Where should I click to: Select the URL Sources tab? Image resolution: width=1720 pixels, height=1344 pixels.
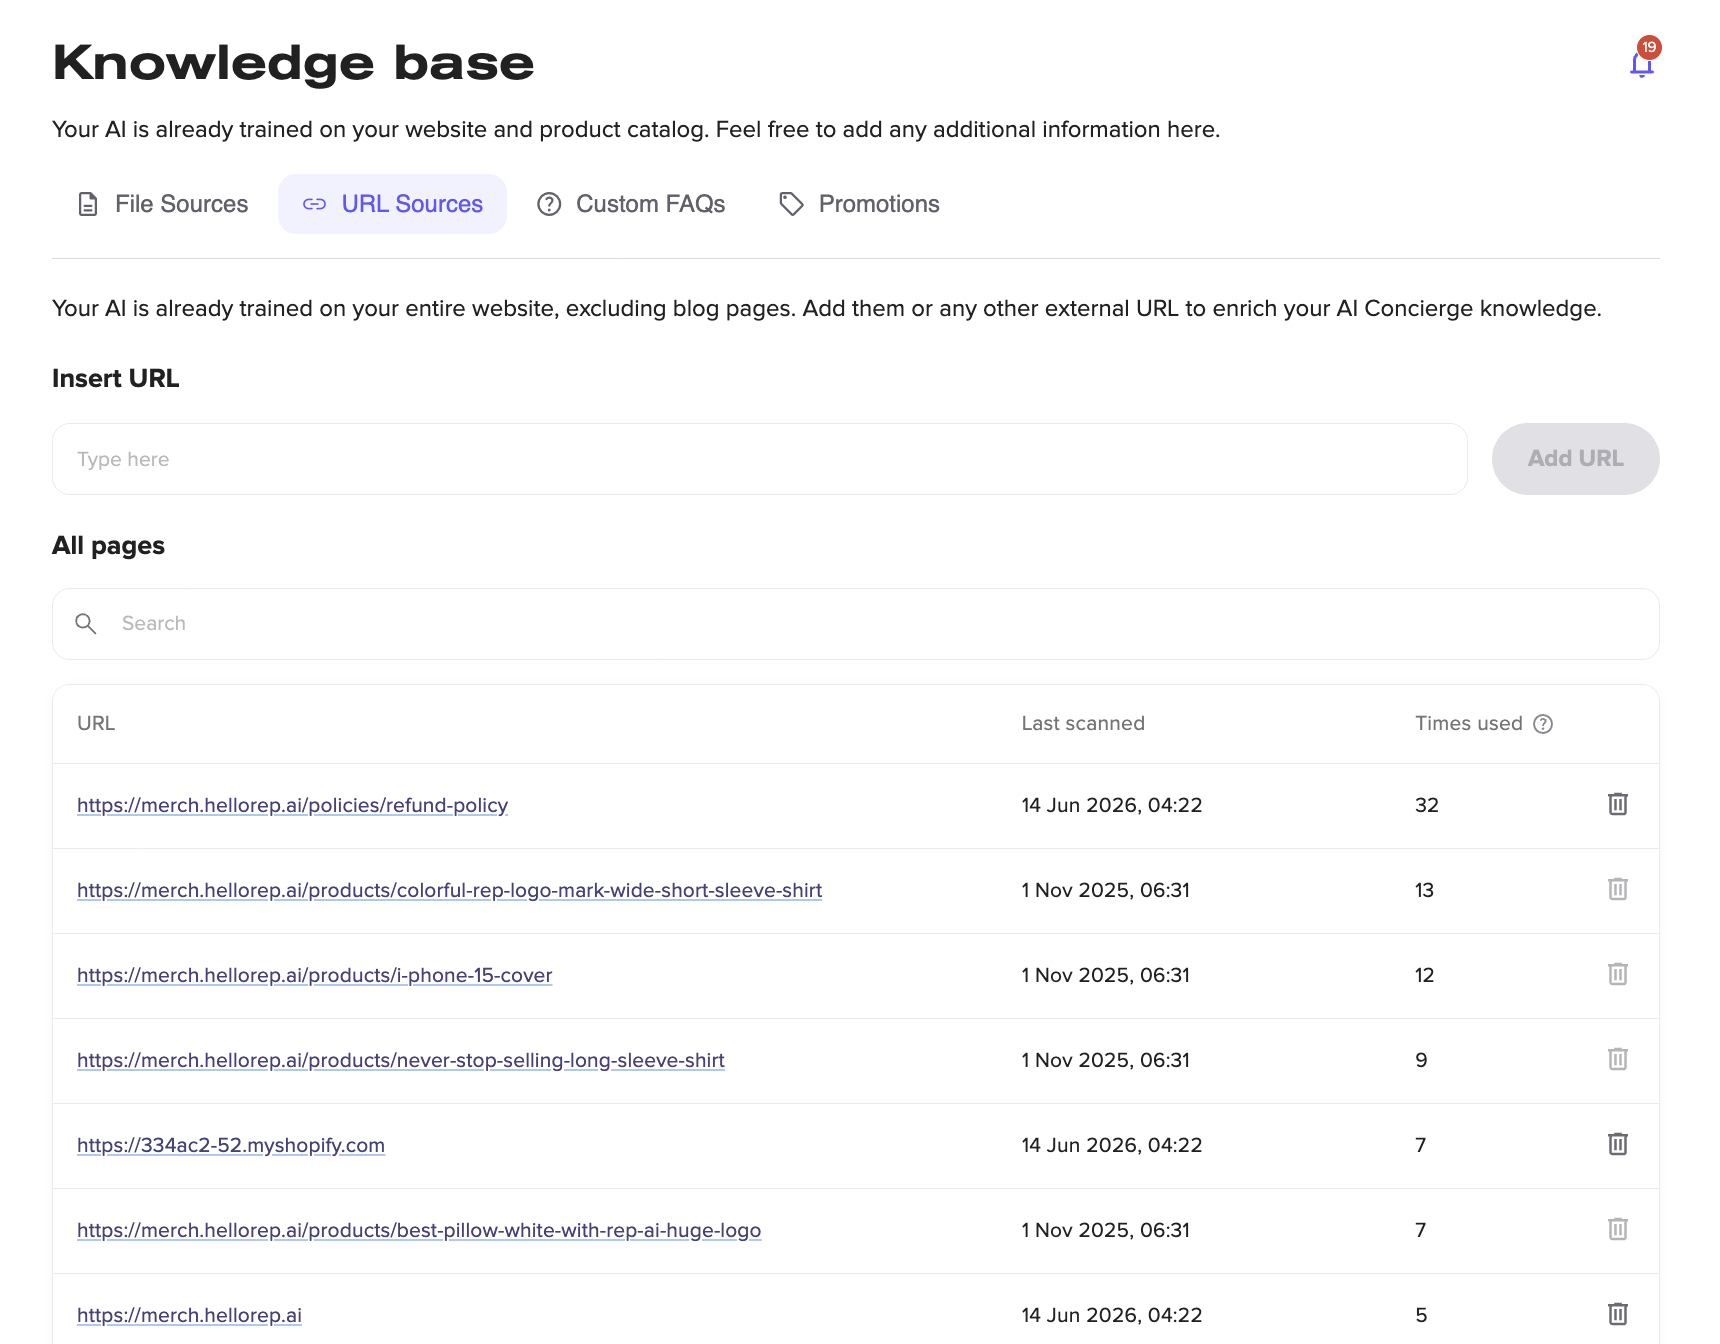coord(392,204)
